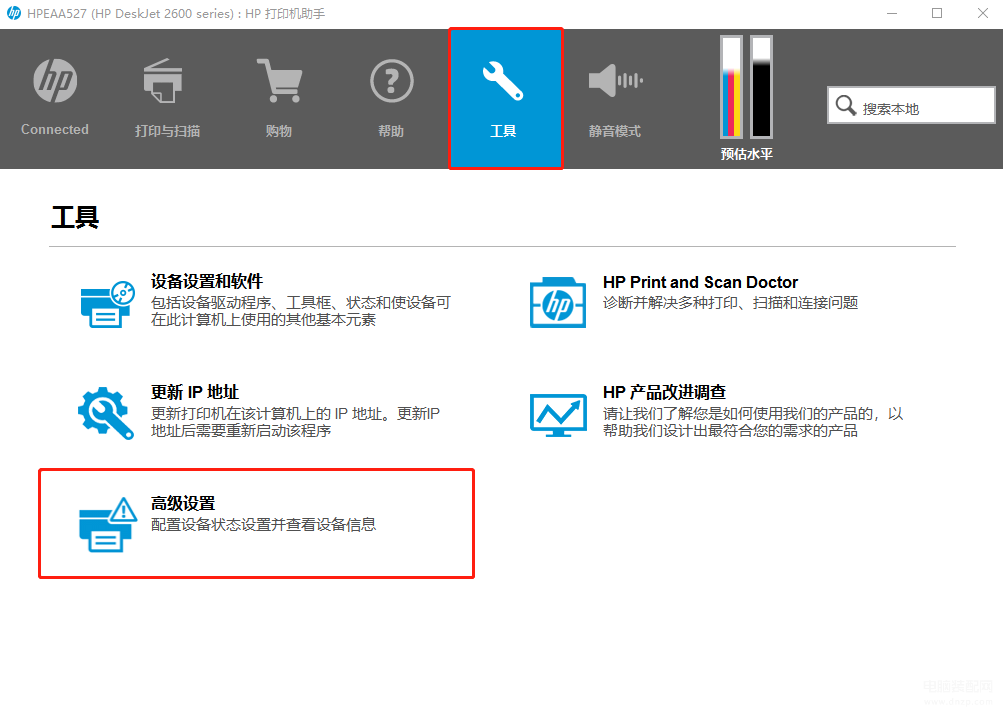
Task: Click the 诊断并解决多种打印 description text
Action: tap(731, 302)
